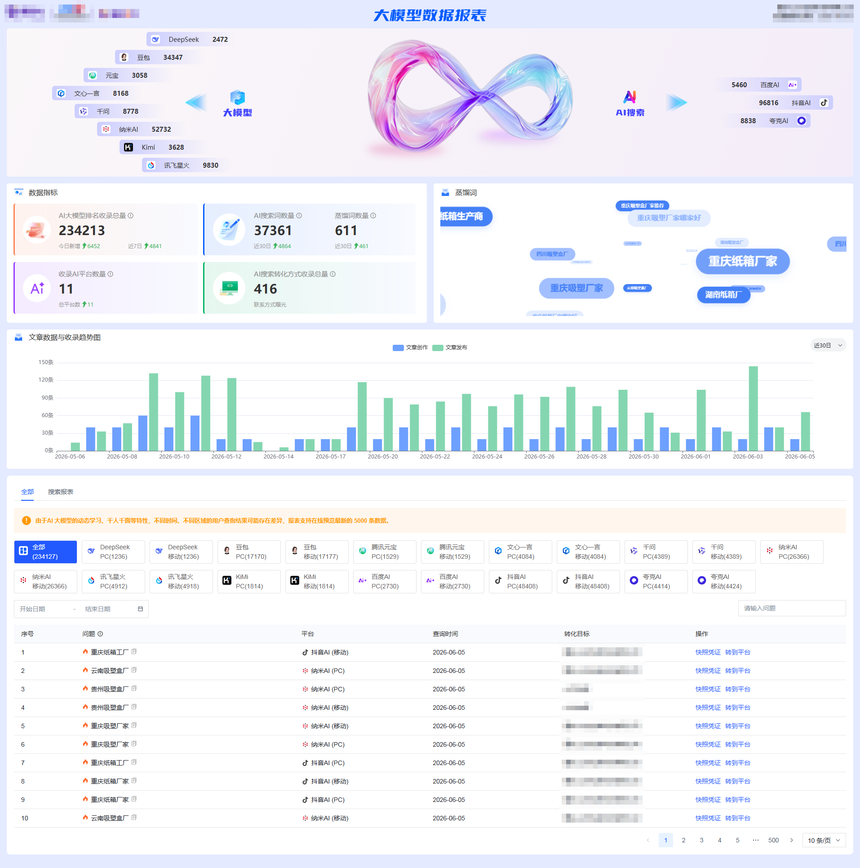This screenshot has width=860, height=868.
Task: Select 百度AI PC(2730) platform filter
Action: (x=385, y=581)
